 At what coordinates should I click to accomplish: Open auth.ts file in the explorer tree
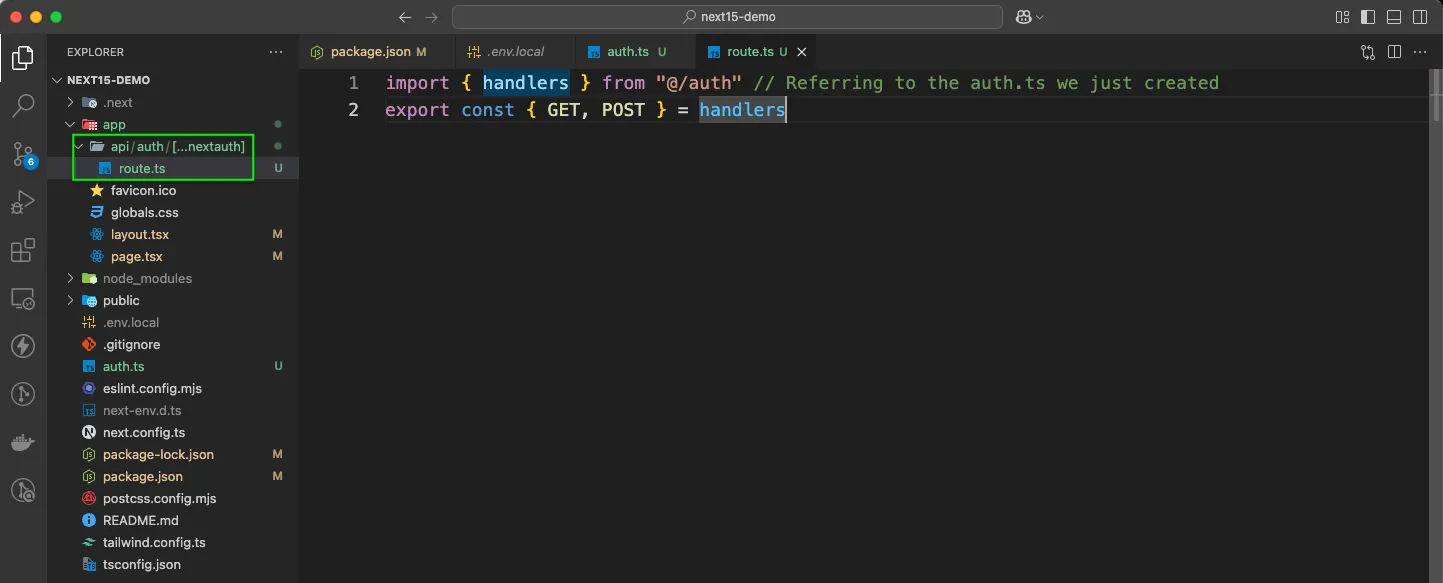(x=123, y=366)
